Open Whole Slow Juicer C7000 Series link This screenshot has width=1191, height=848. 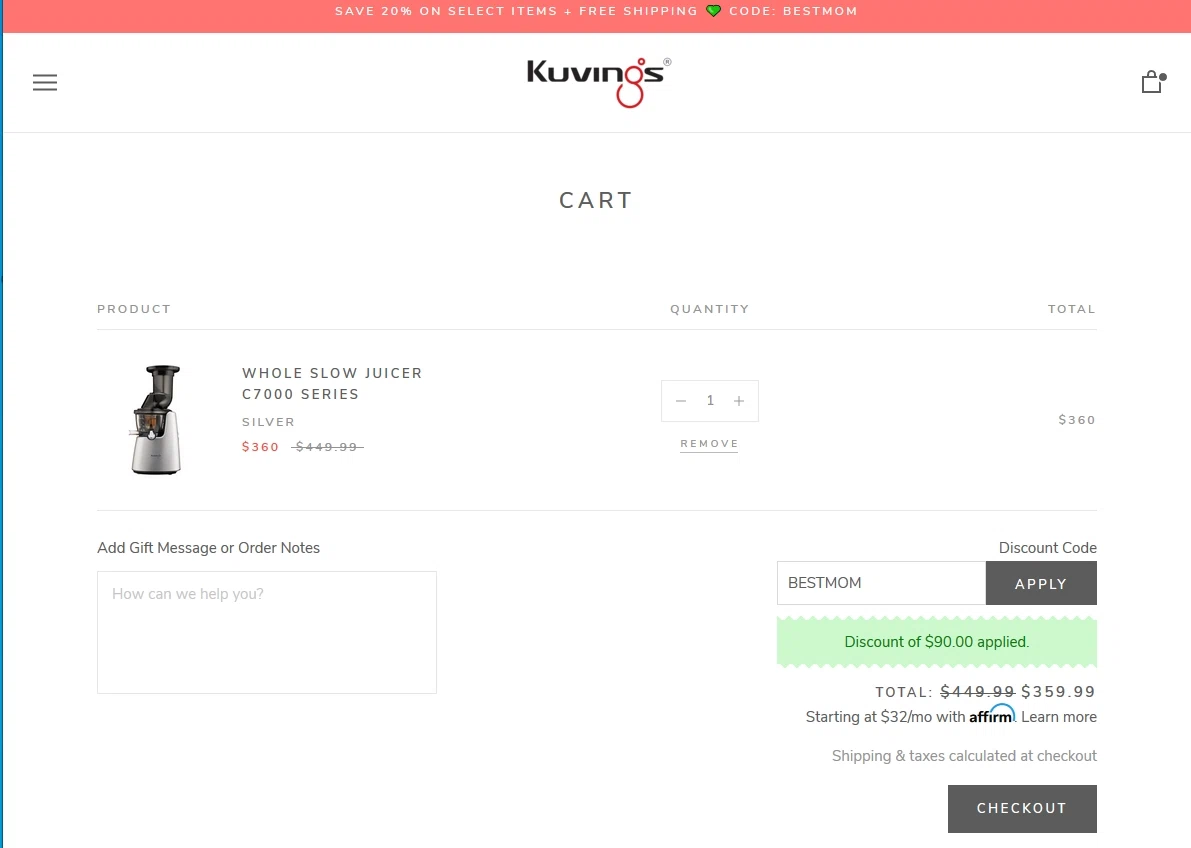[332, 384]
